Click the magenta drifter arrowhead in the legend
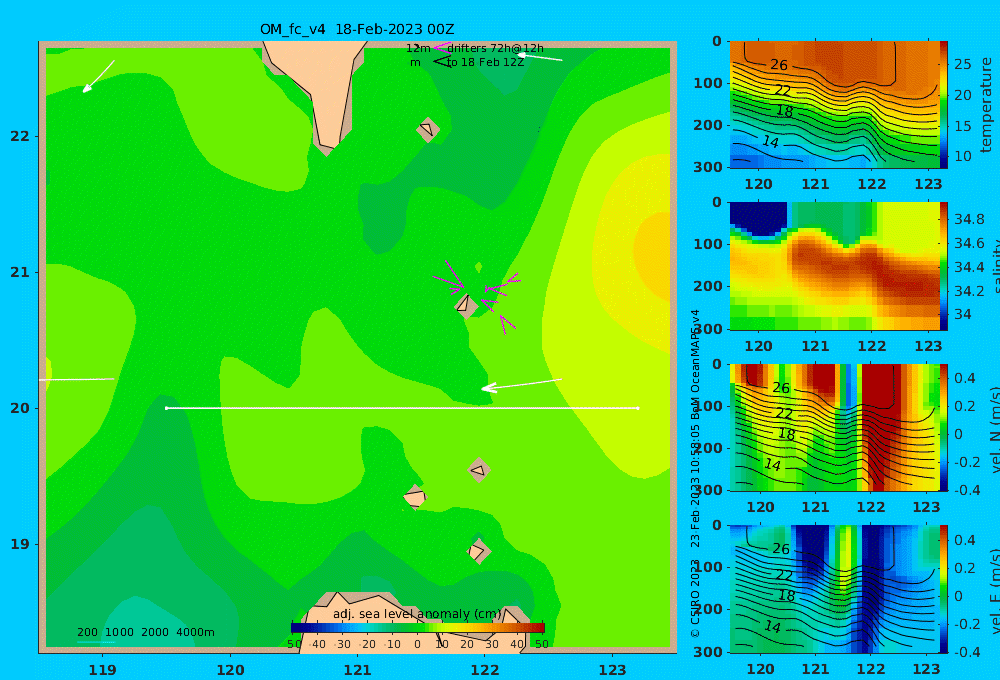 pos(442,47)
